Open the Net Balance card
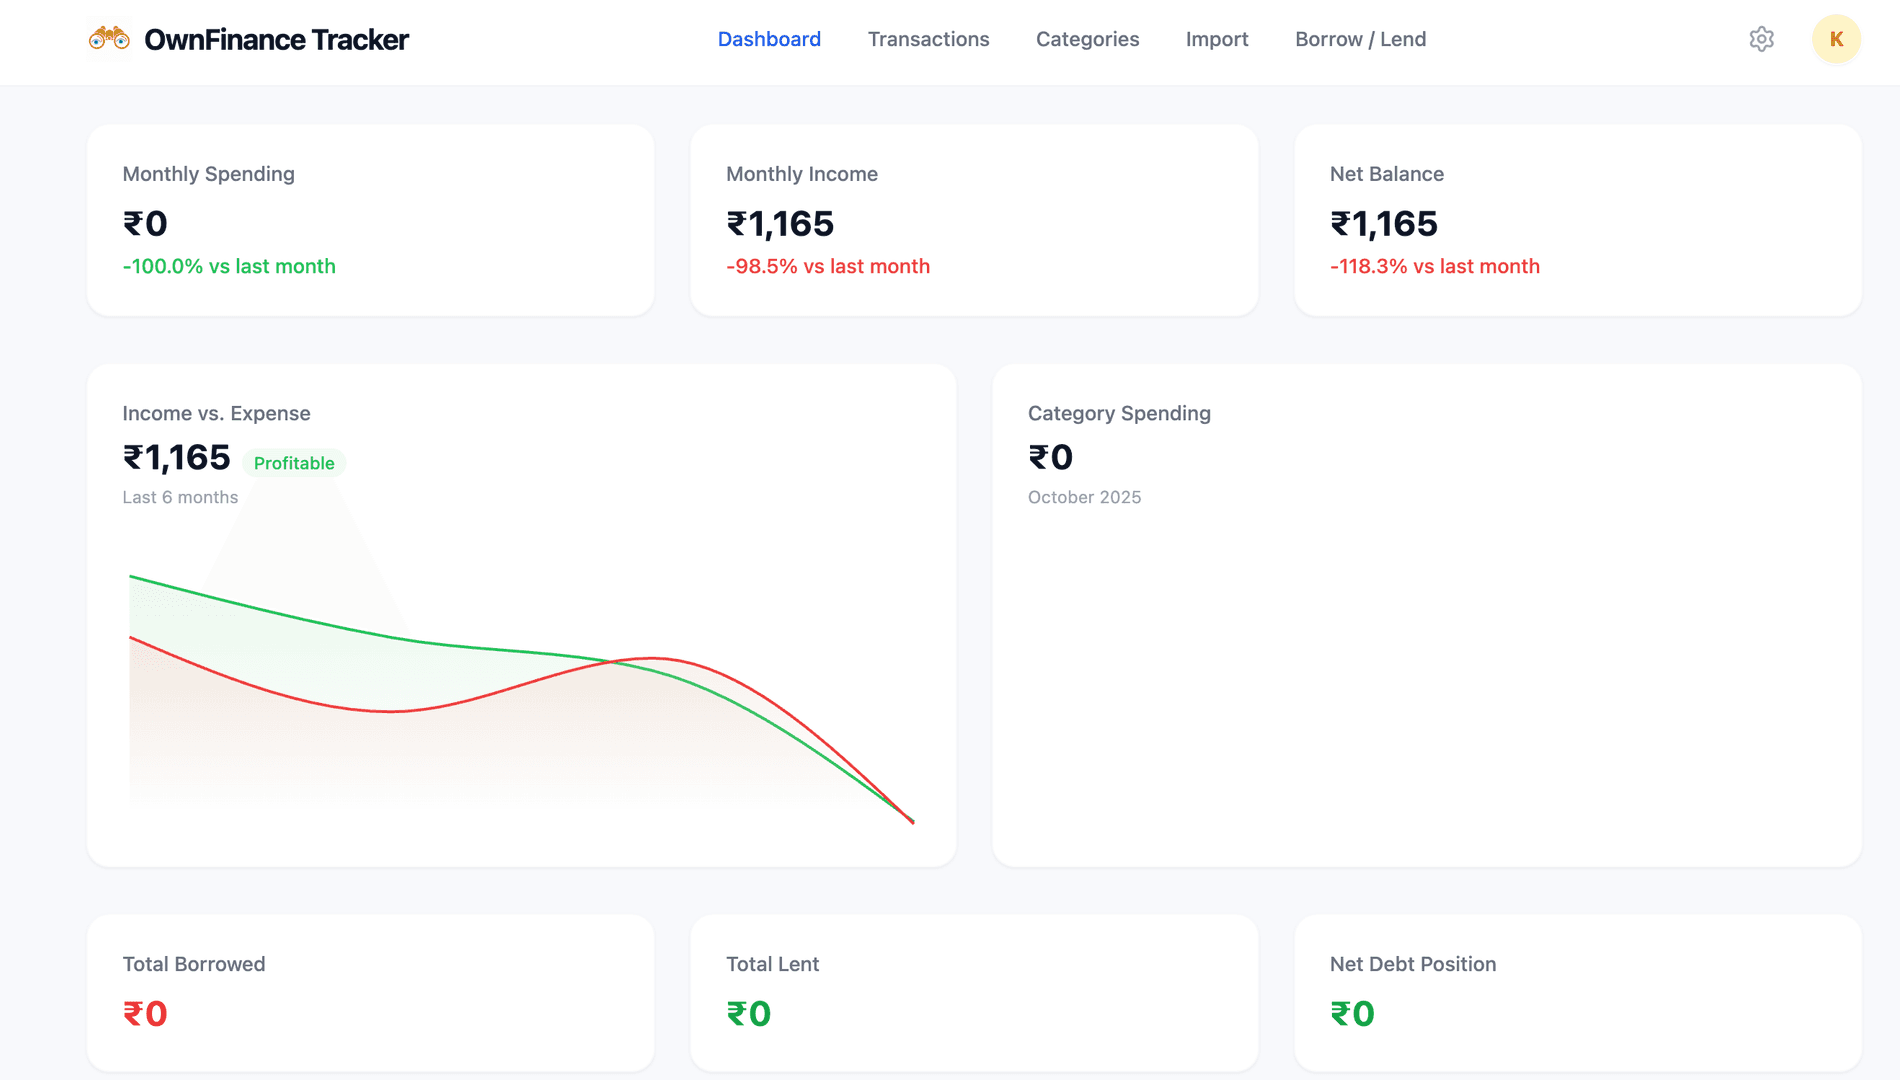Viewport: 1900px width, 1080px height. coord(1577,220)
